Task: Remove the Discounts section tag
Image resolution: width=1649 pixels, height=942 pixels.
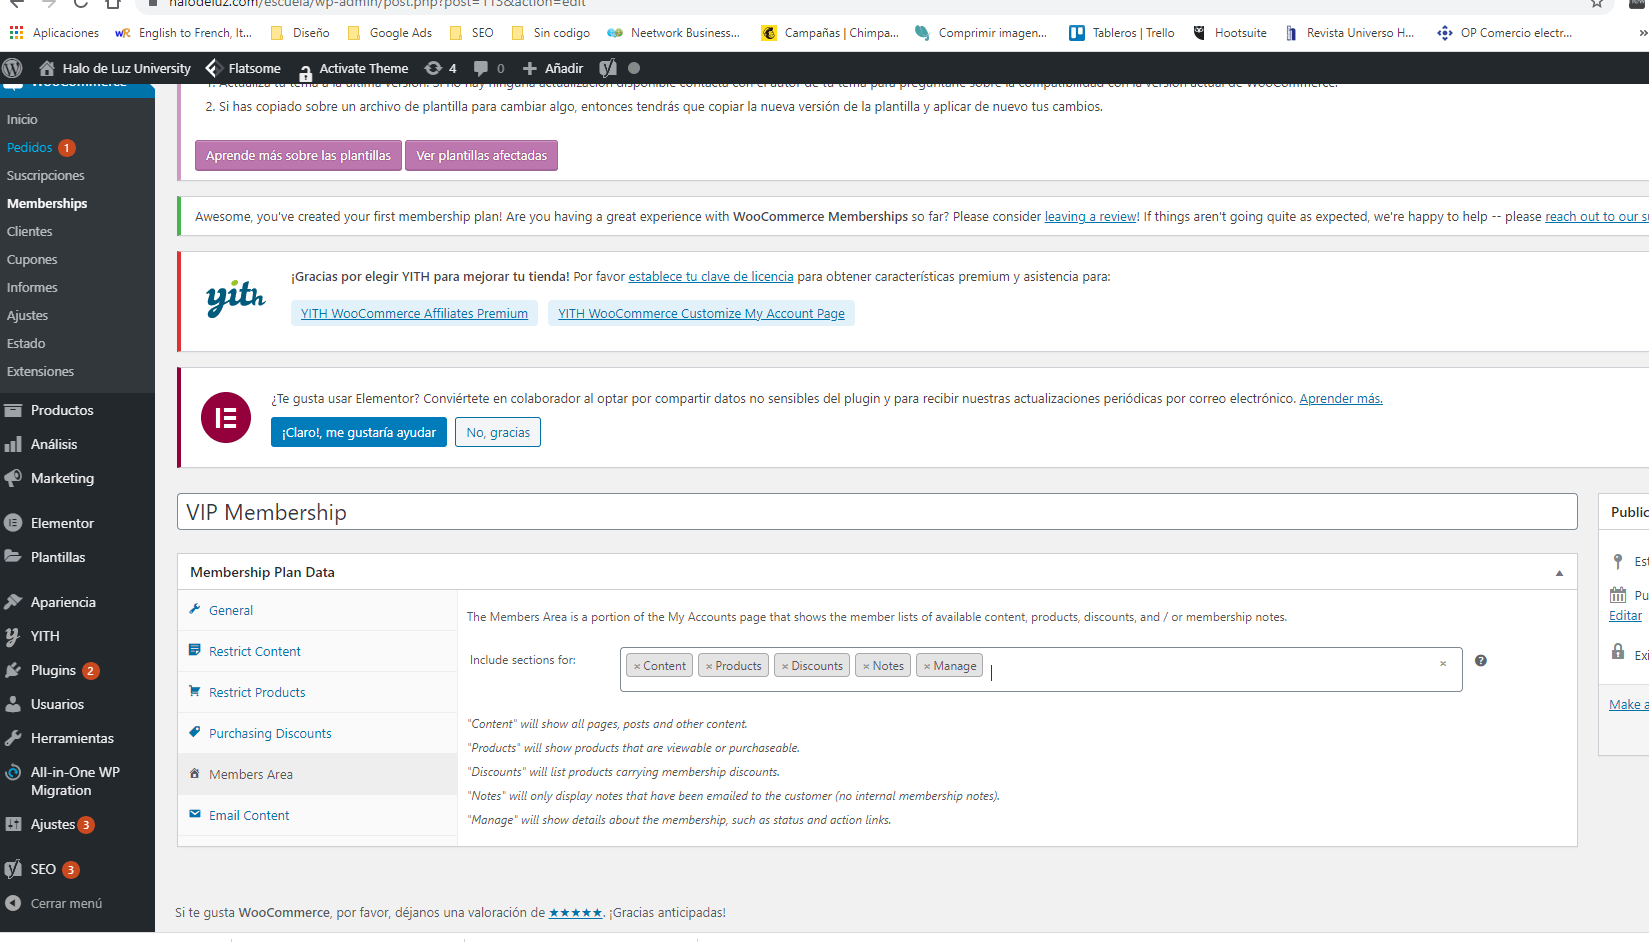Action: 785,666
